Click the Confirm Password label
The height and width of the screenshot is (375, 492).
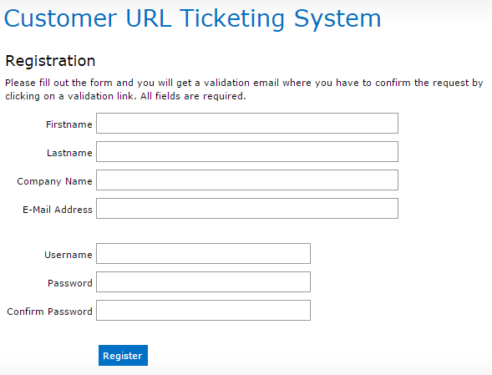(x=50, y=311)
